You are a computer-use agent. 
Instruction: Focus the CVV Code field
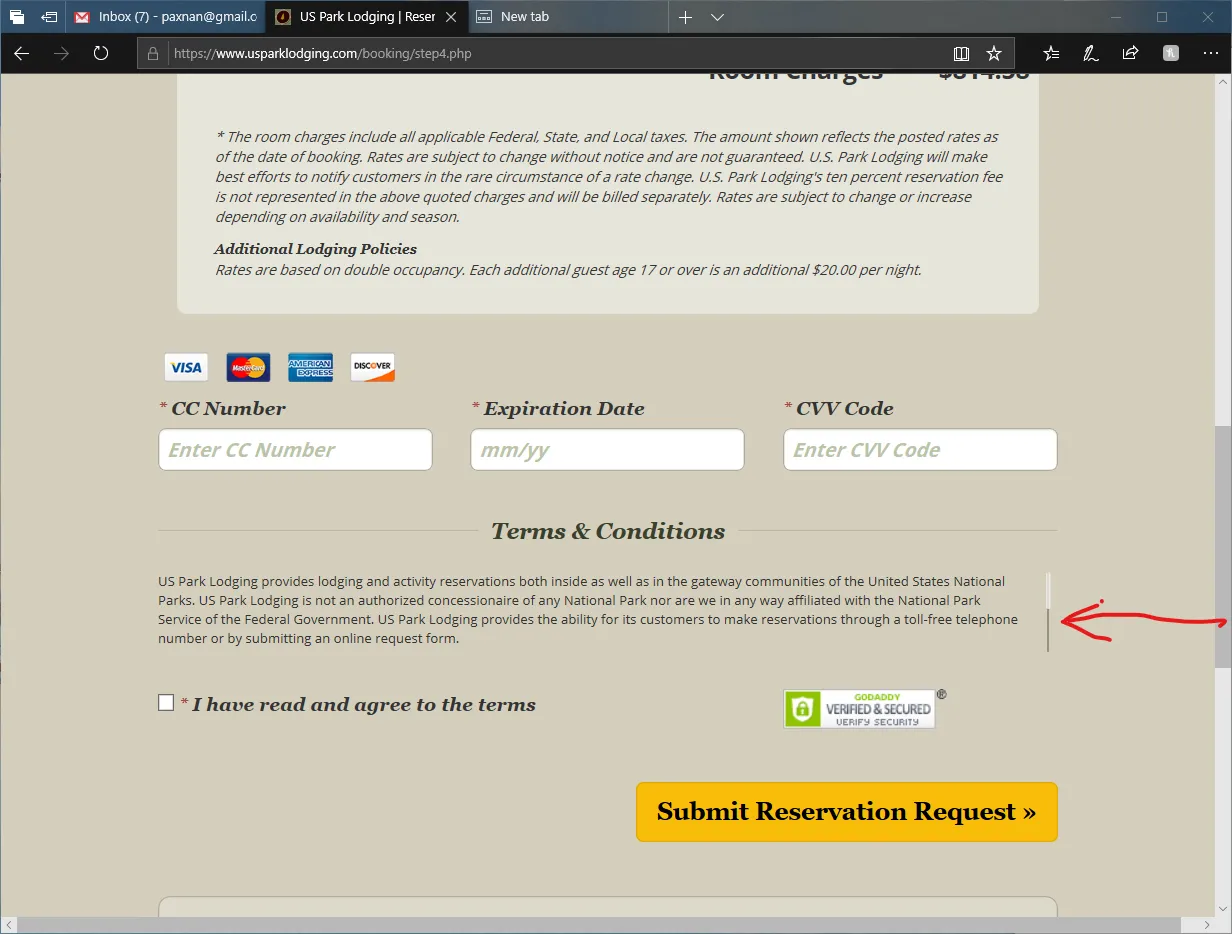pos(920,449)
